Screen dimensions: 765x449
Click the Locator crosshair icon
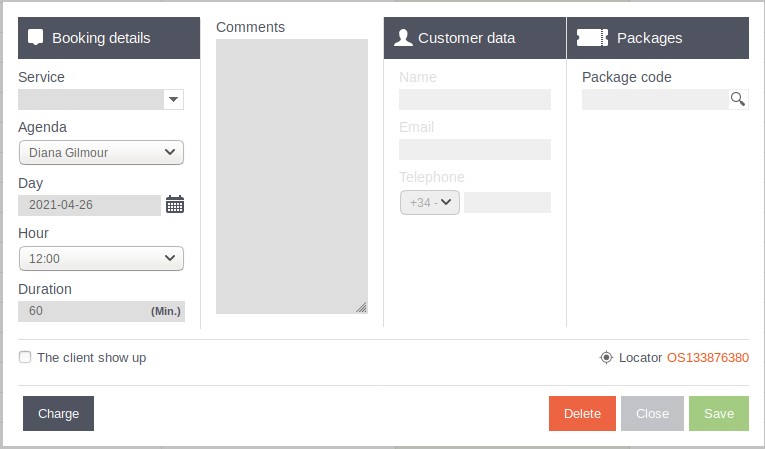pos(606,357)
